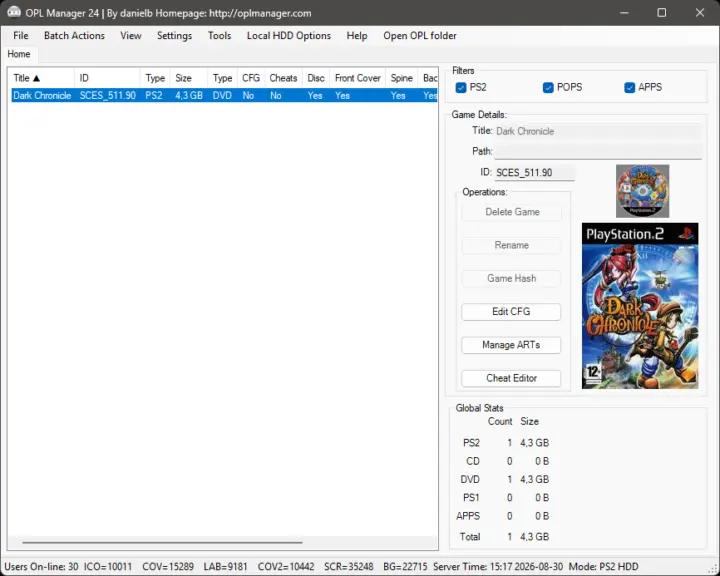Click SCR=35248 in the status bar
Image resolution: width=720 pixels, height=576 pixels.
tap(349, 567)
